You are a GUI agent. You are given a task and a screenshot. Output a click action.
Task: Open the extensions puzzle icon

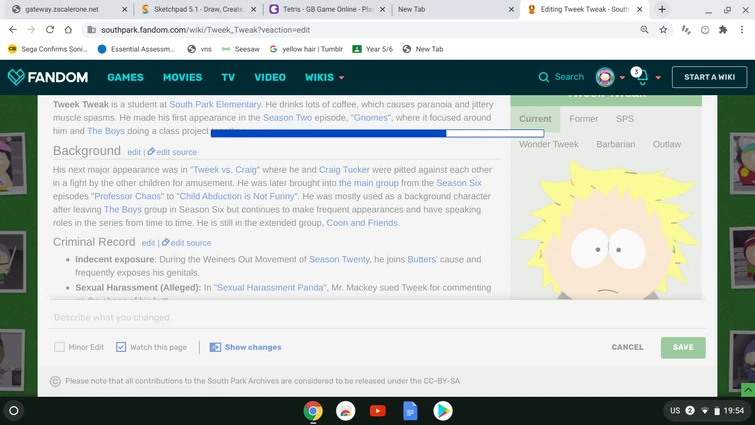click(x=723, y=30)
